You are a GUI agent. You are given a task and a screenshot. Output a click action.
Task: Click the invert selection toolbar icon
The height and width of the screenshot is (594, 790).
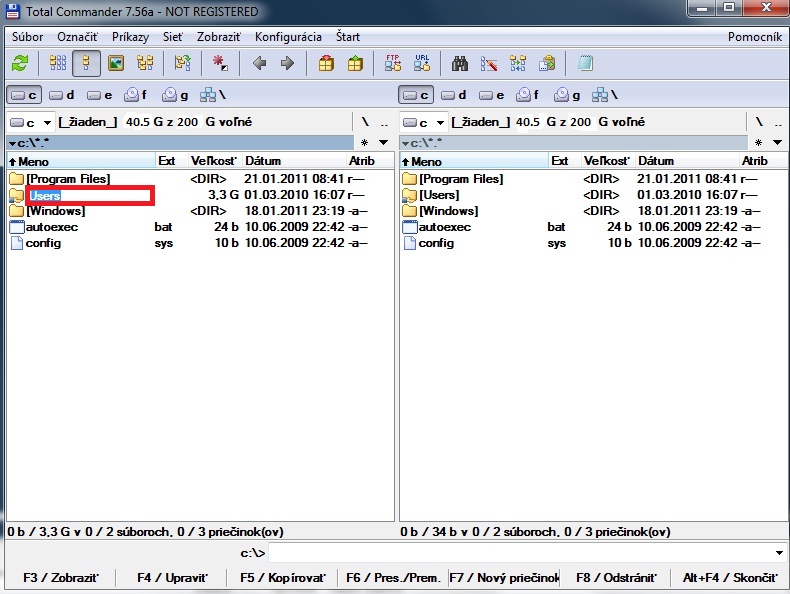click(182, 63)
